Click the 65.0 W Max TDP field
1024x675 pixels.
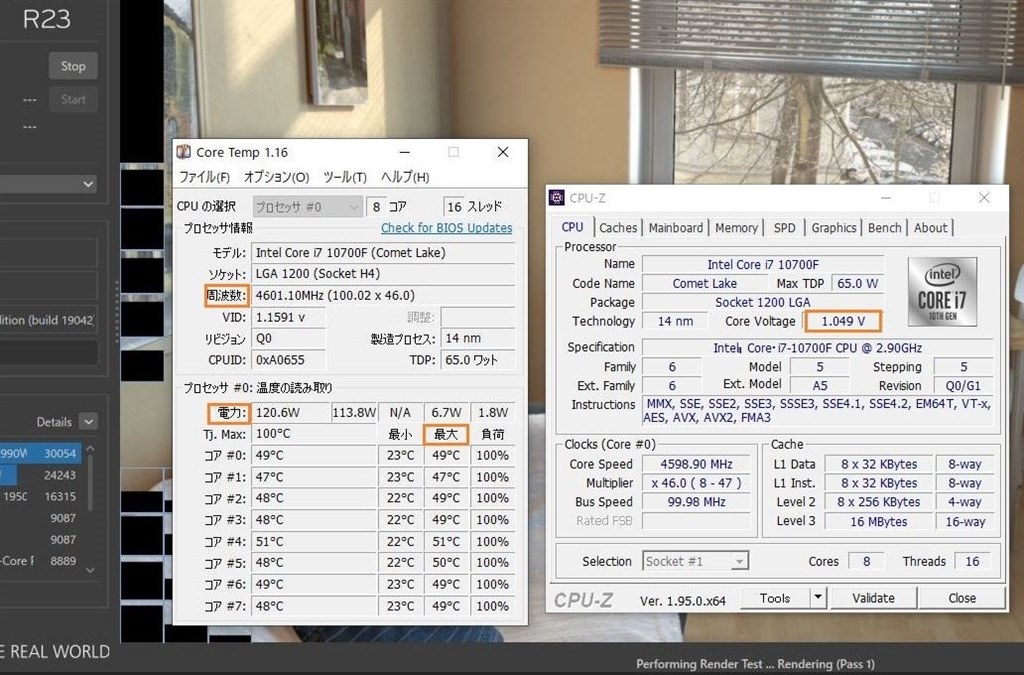857,283
